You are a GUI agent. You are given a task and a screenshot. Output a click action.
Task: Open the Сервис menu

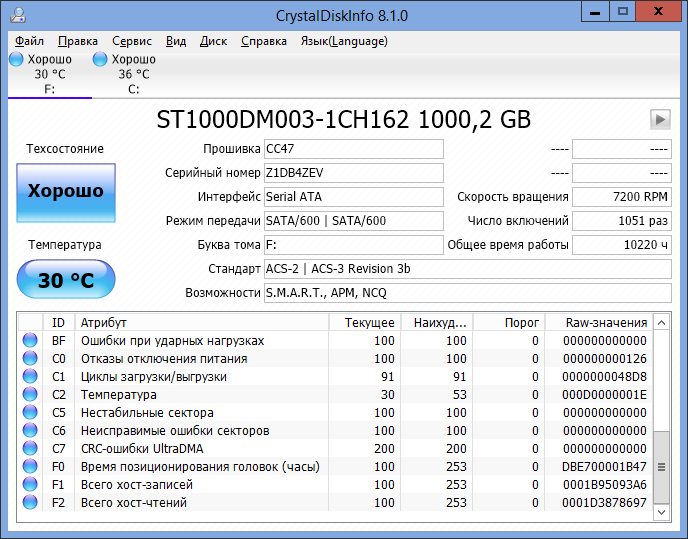tap(132, 41)
